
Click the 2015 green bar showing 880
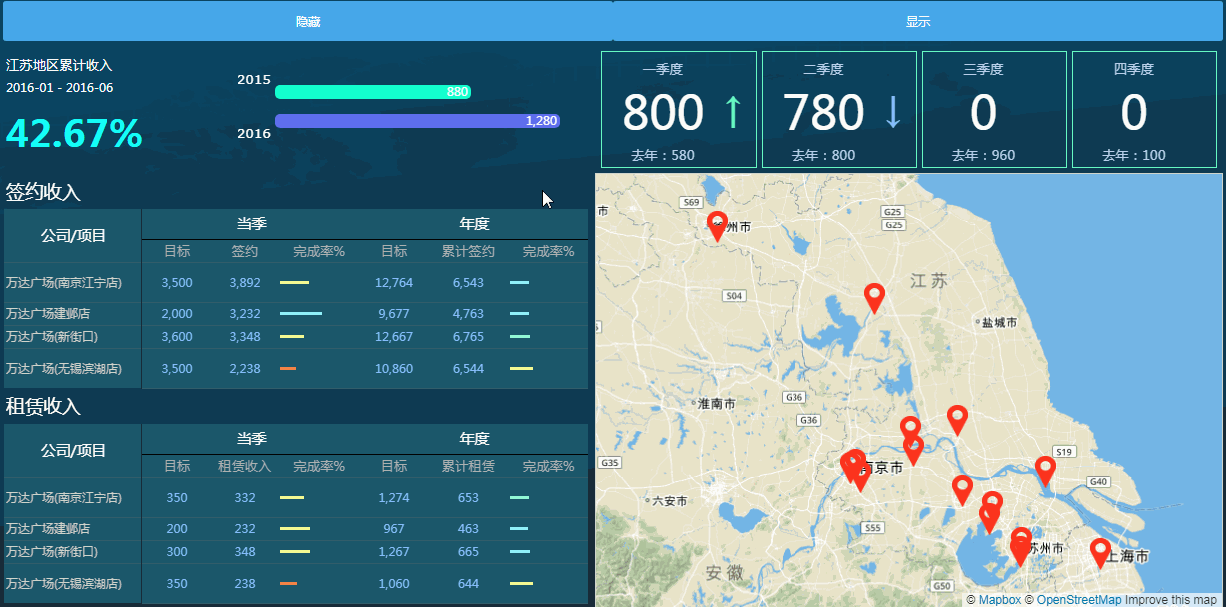pyautogui.click(x=373, y=92)
